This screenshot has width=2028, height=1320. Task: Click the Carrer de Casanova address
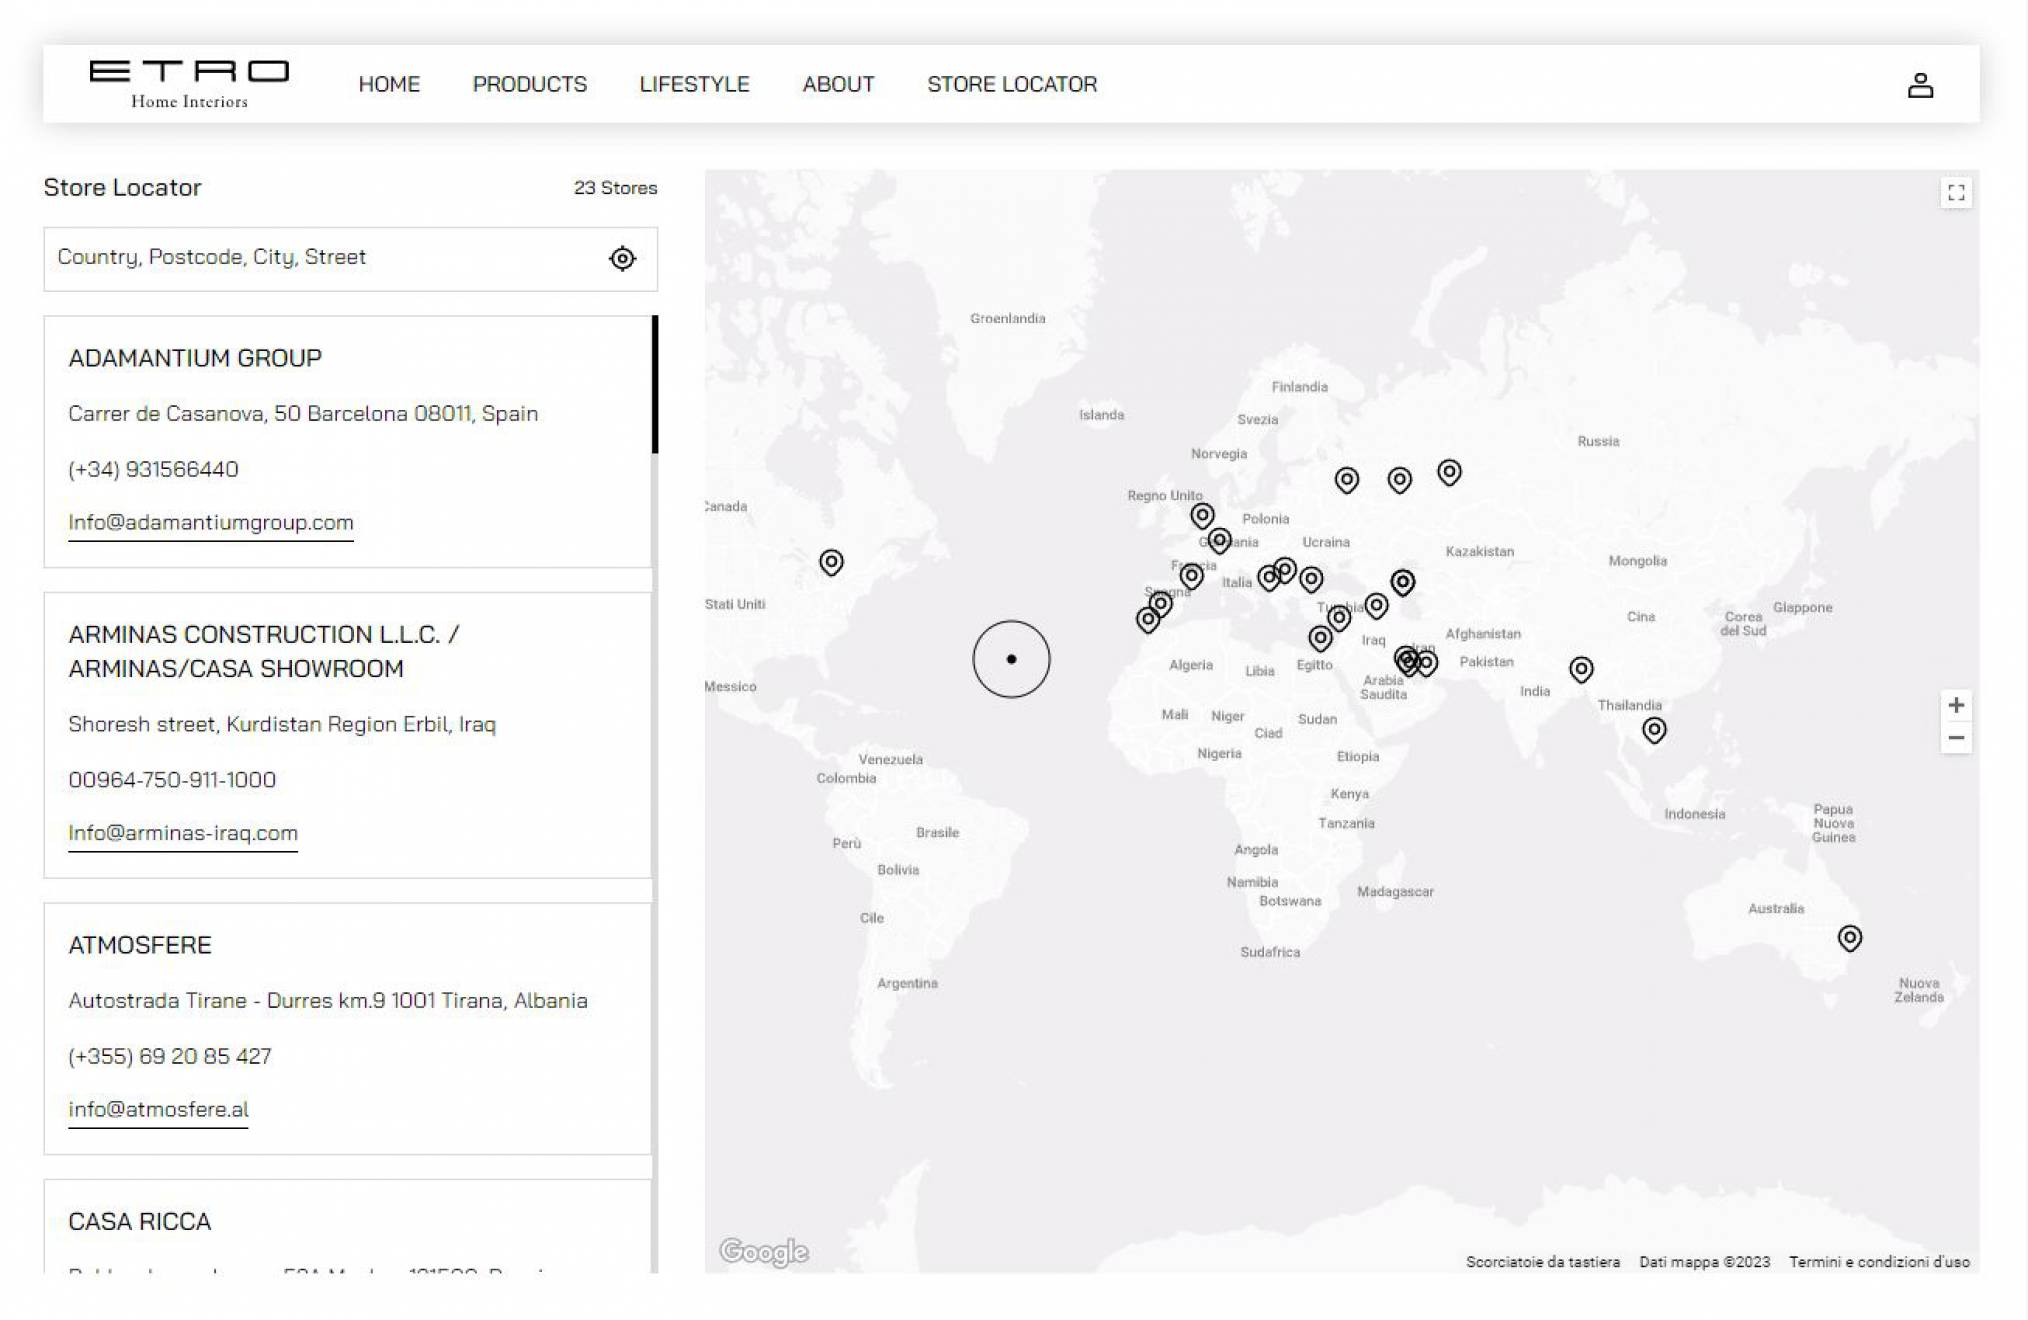pyautogui.click(x=303, y=414)
